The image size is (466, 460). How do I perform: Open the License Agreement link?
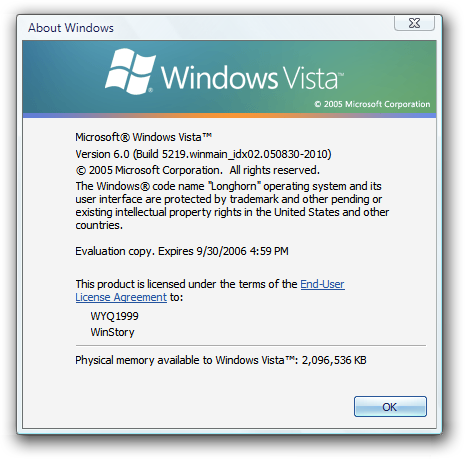(121, 297)
